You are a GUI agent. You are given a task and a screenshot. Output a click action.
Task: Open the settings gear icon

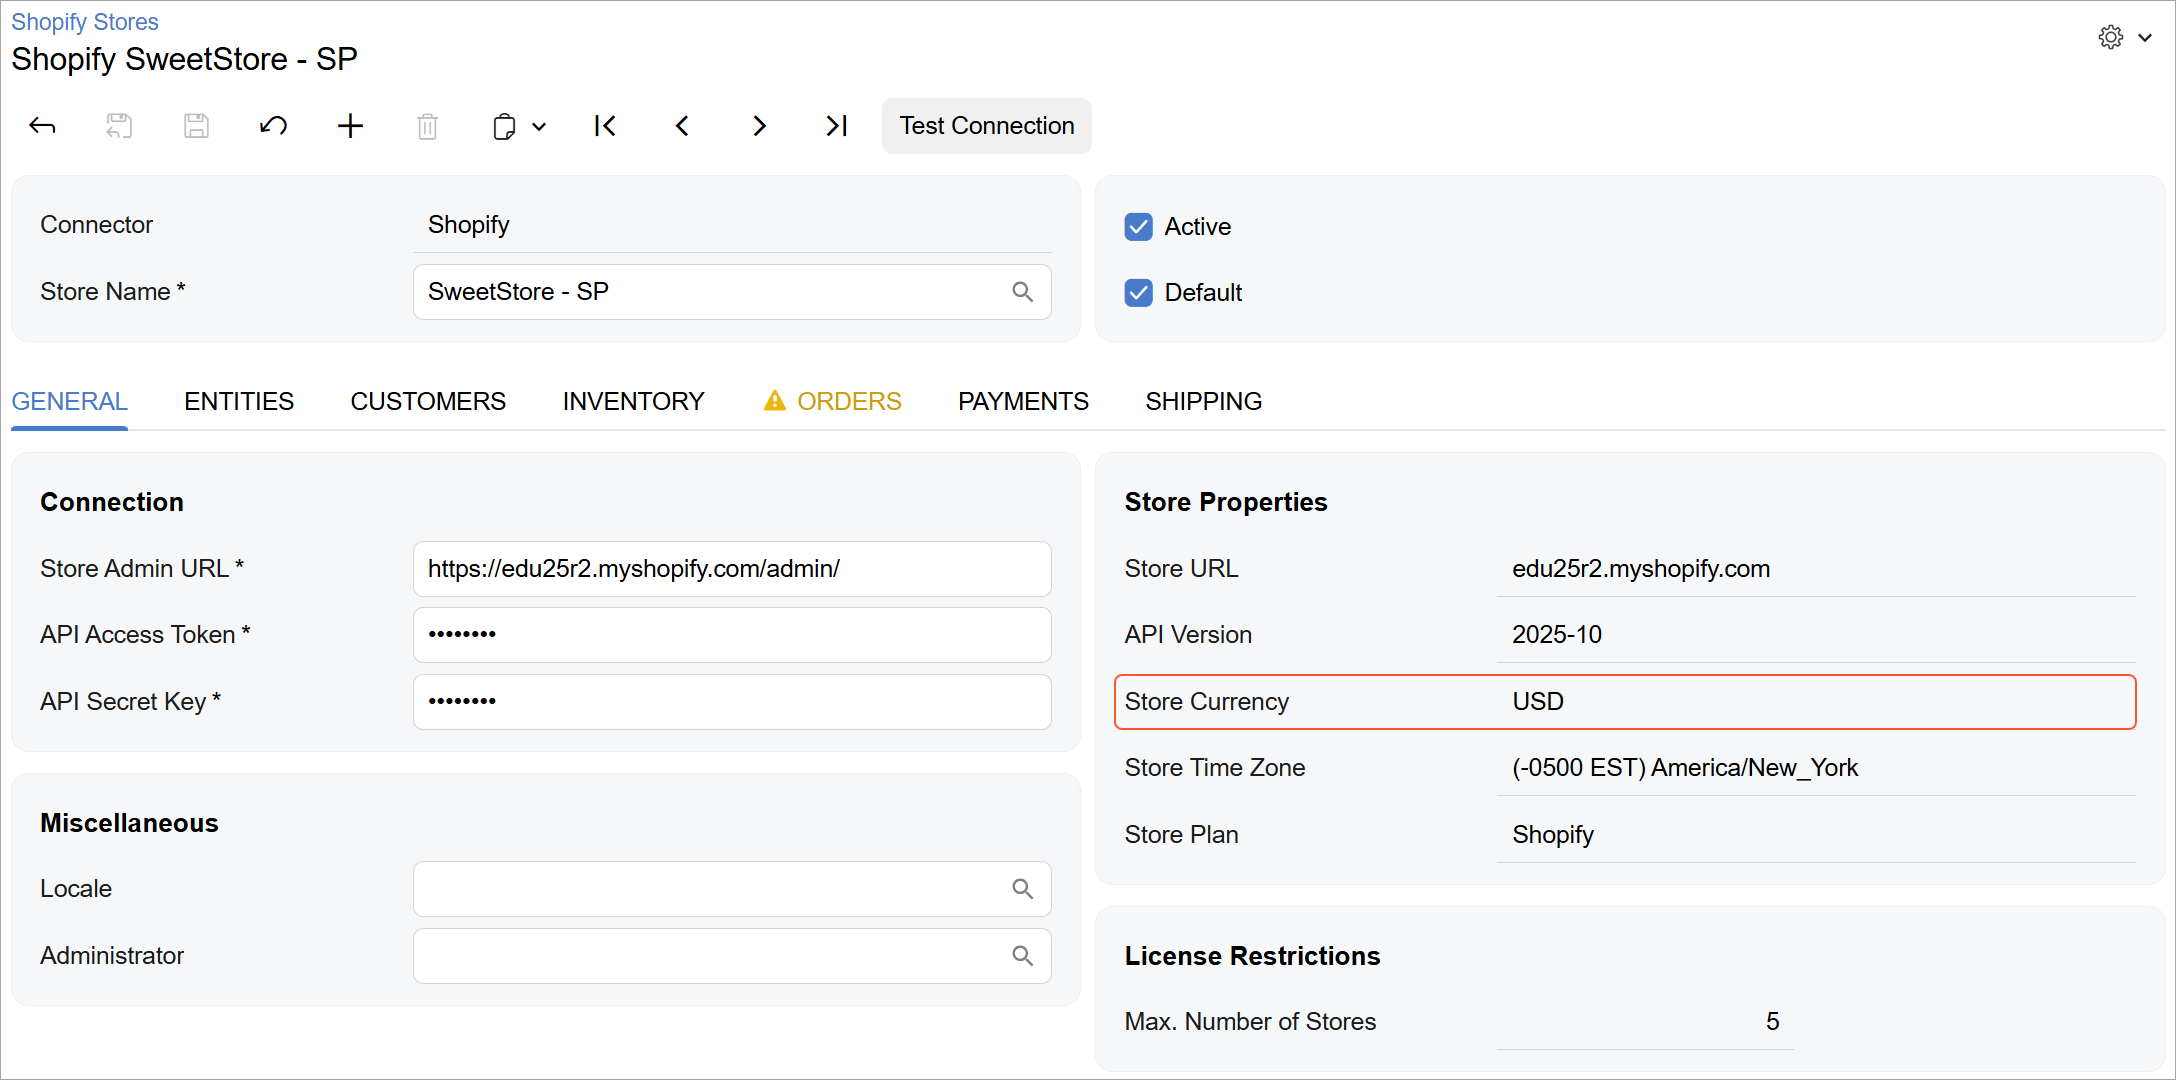(x=2111, y=38)
